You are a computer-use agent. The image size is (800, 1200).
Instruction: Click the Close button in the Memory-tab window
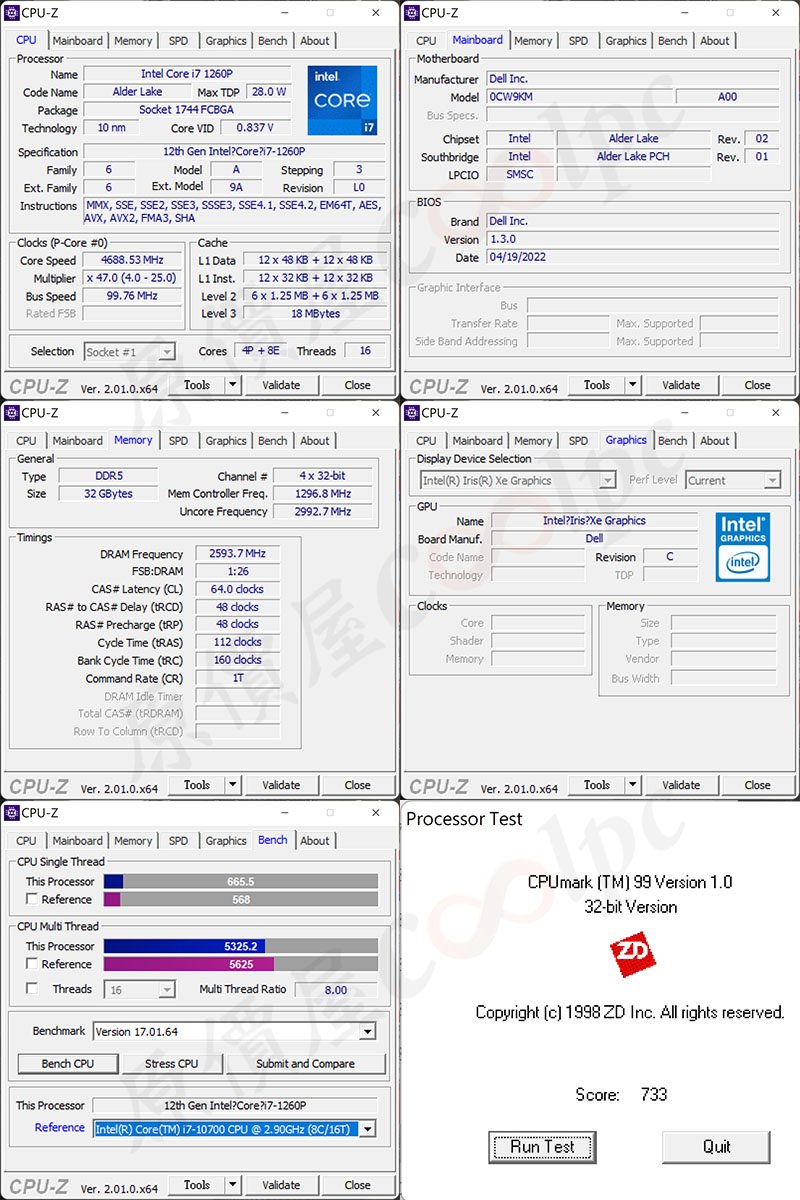tap(357, 785)
